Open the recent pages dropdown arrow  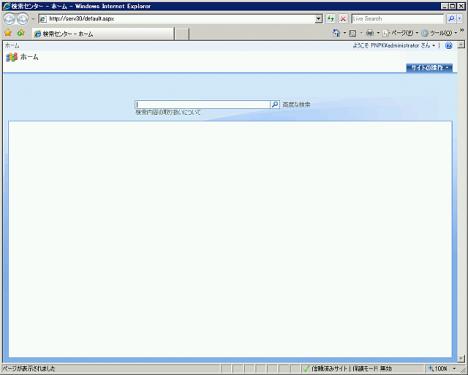click(33, 19)
